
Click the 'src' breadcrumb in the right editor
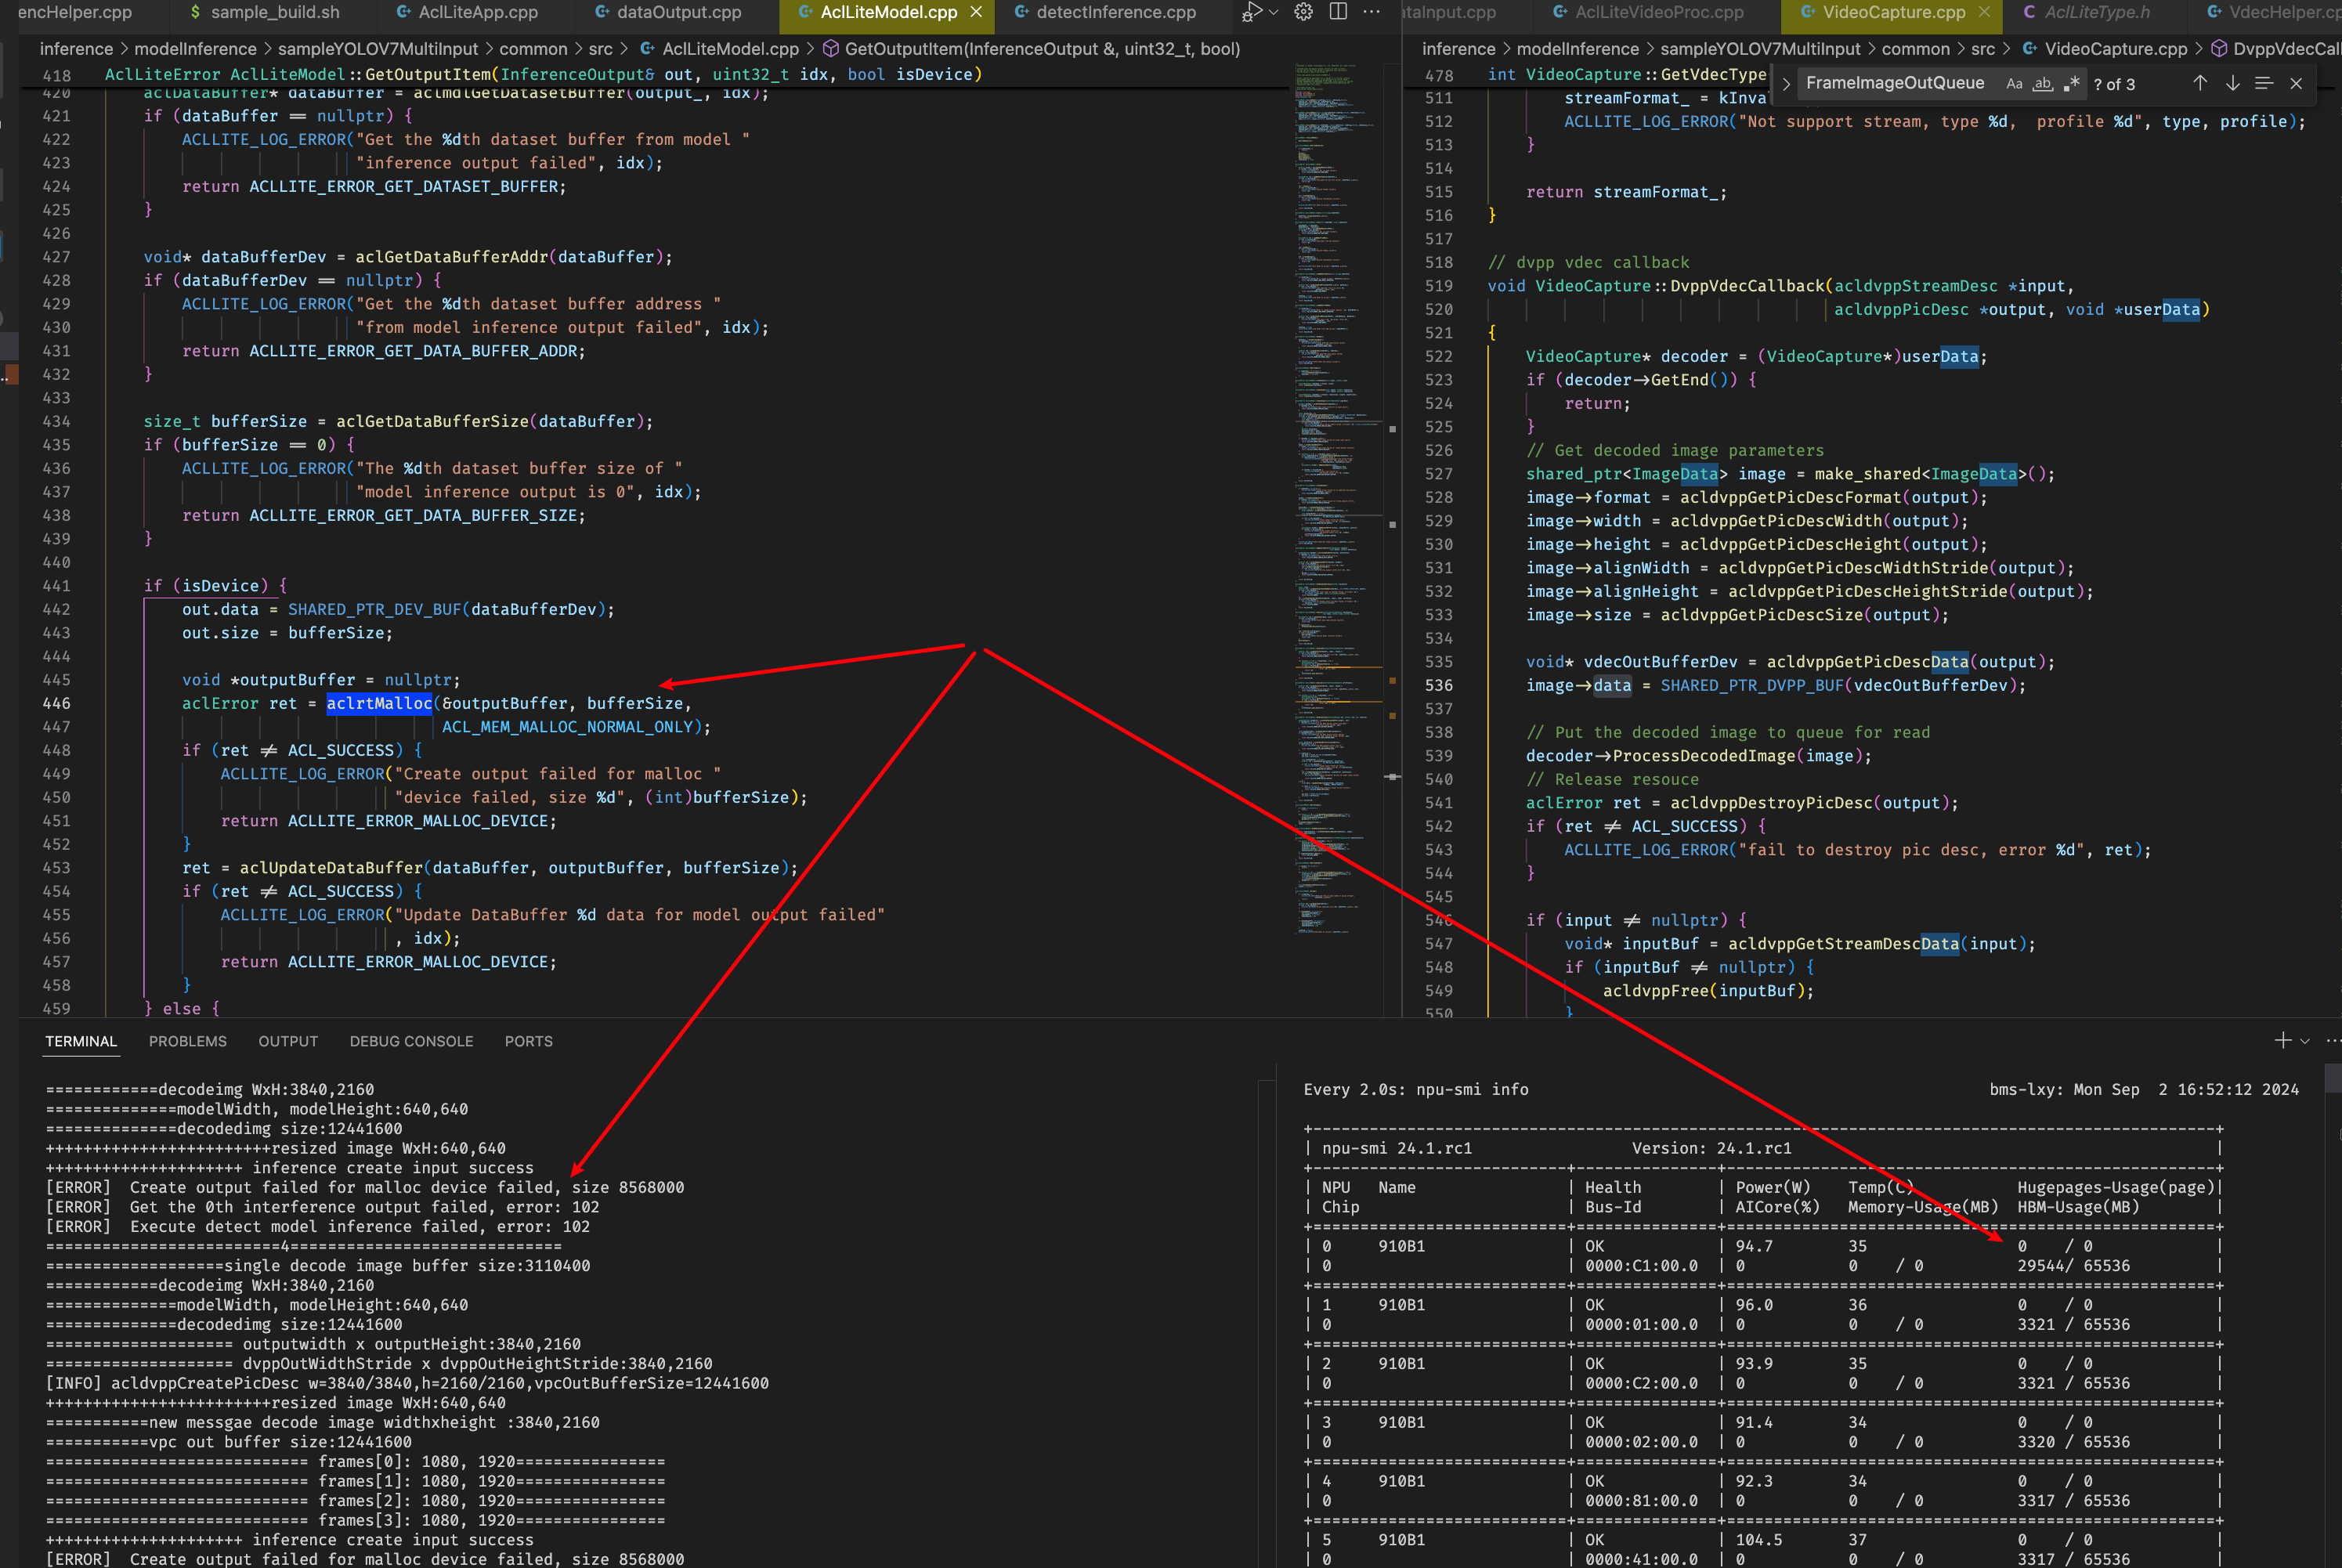pos(1982,49)
